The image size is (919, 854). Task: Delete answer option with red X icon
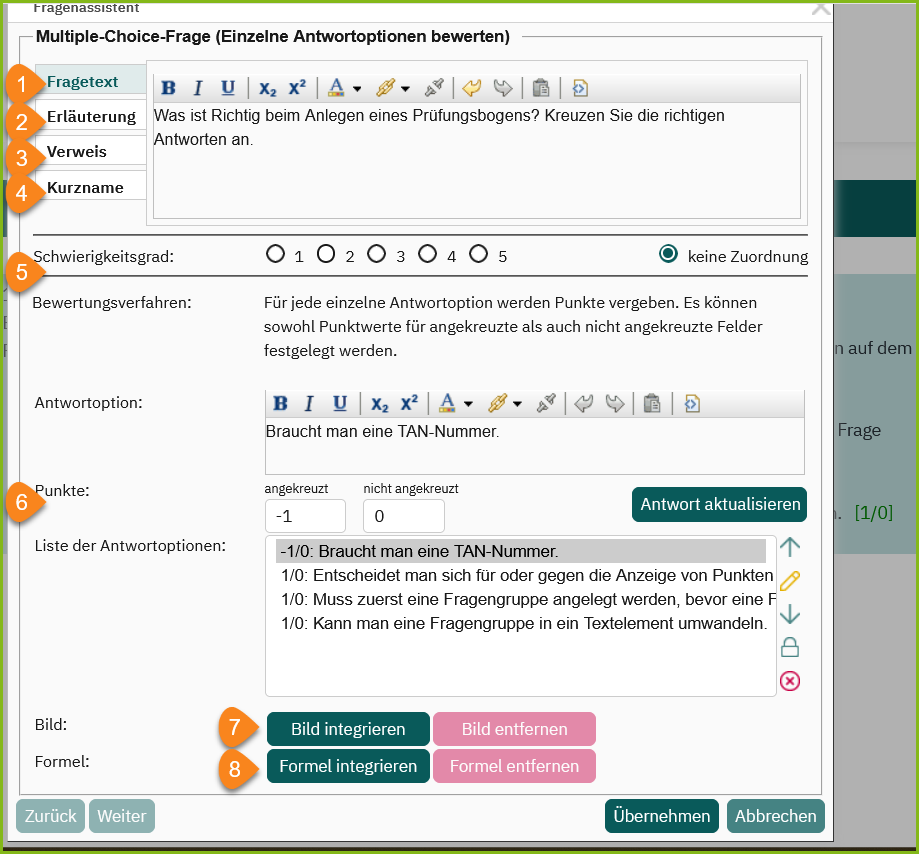click(789, 681)
